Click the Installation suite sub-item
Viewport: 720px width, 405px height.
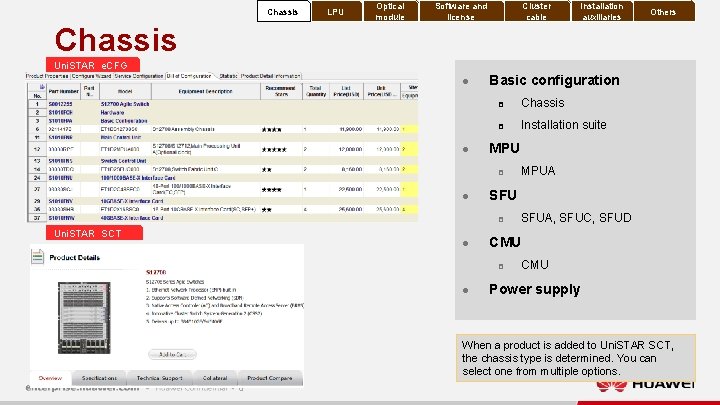[563, 125]
